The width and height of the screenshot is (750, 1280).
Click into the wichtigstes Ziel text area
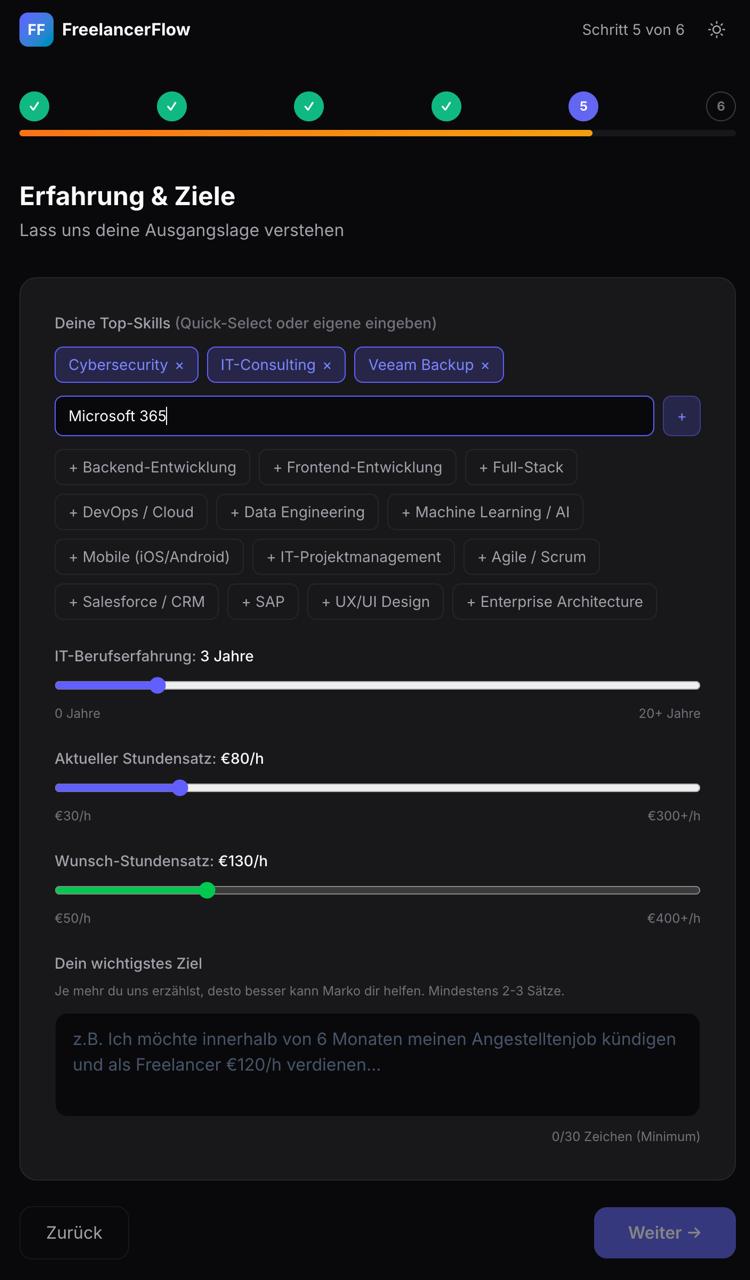click(377, 1065)
